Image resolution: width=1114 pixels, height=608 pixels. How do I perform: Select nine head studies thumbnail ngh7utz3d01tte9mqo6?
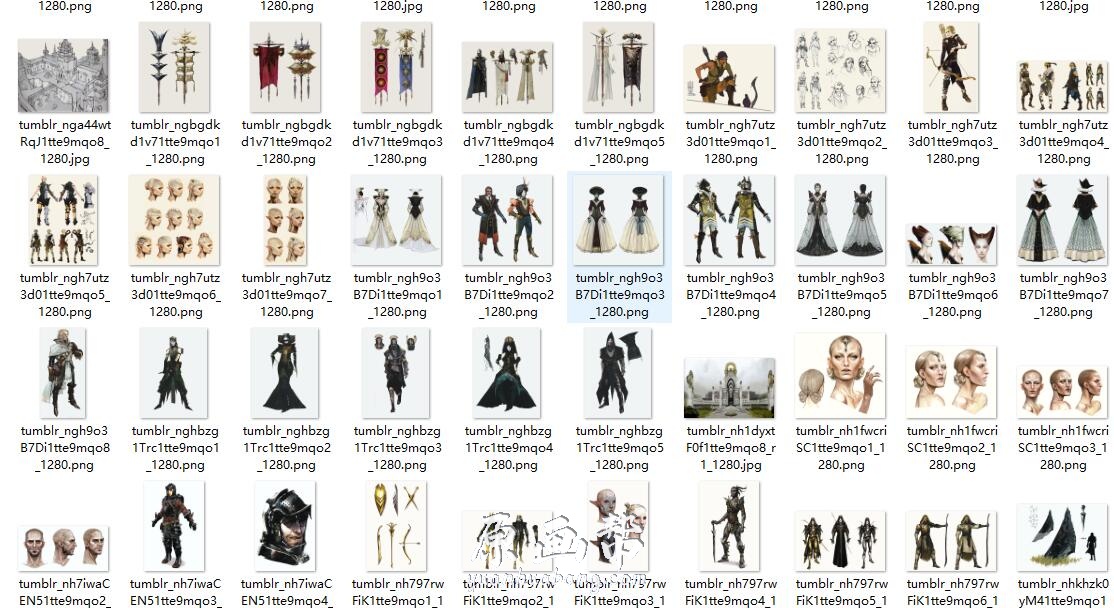coord(175,220)
